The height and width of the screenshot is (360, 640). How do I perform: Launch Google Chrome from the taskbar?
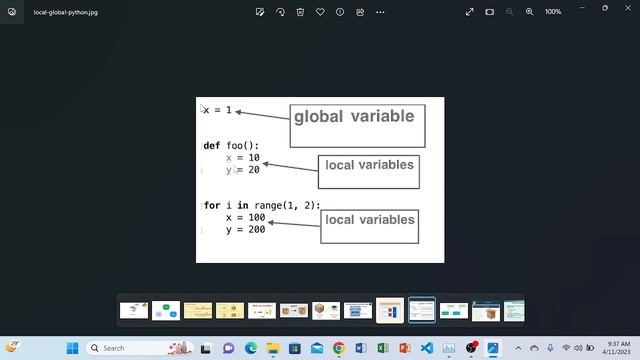pos(339,348)
